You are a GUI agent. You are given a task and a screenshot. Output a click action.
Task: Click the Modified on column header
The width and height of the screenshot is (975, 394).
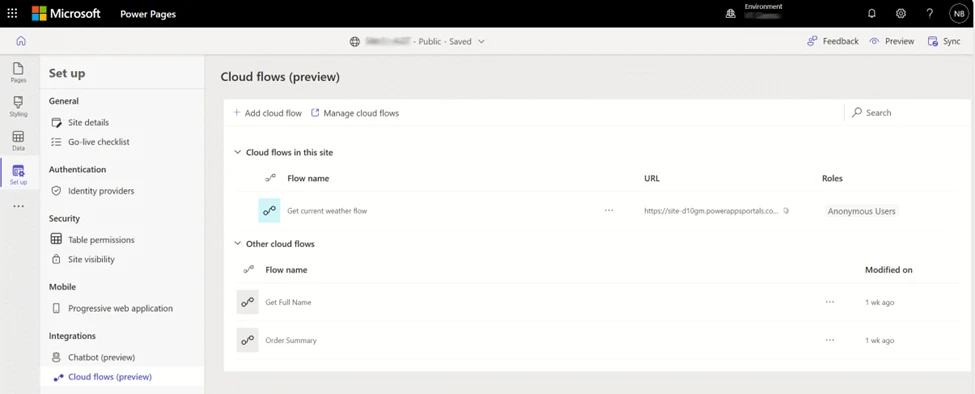click(889, 270)
